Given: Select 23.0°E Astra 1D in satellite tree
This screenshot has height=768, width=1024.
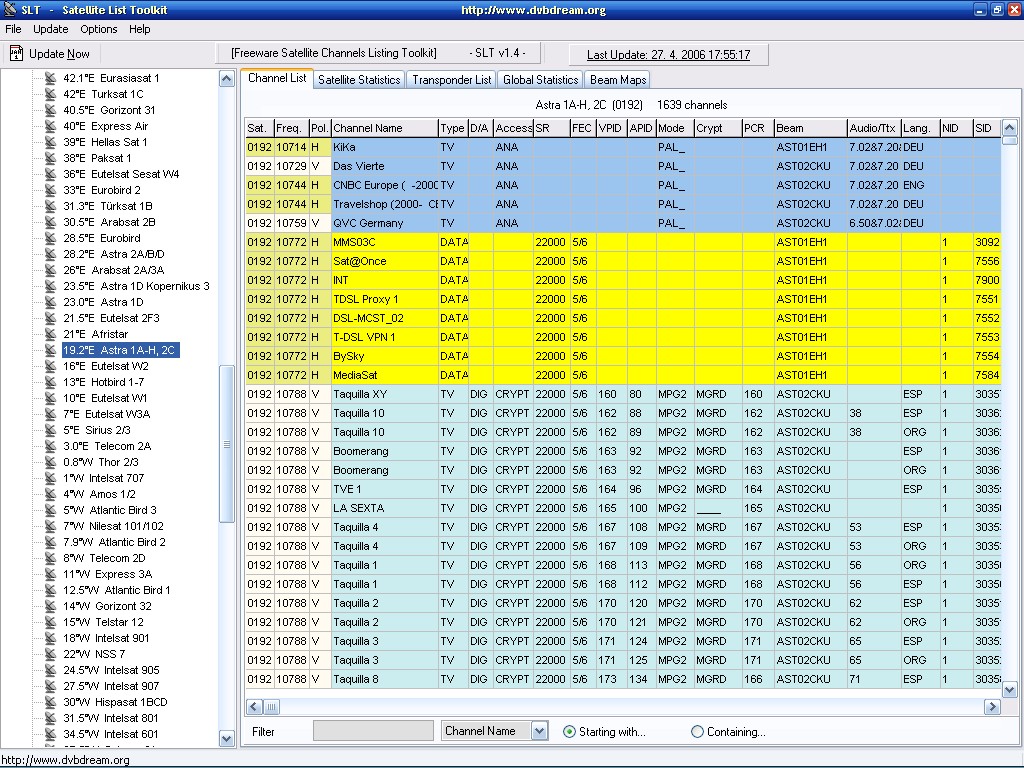Looking at the screenshot, I should (x=103, y=302).
